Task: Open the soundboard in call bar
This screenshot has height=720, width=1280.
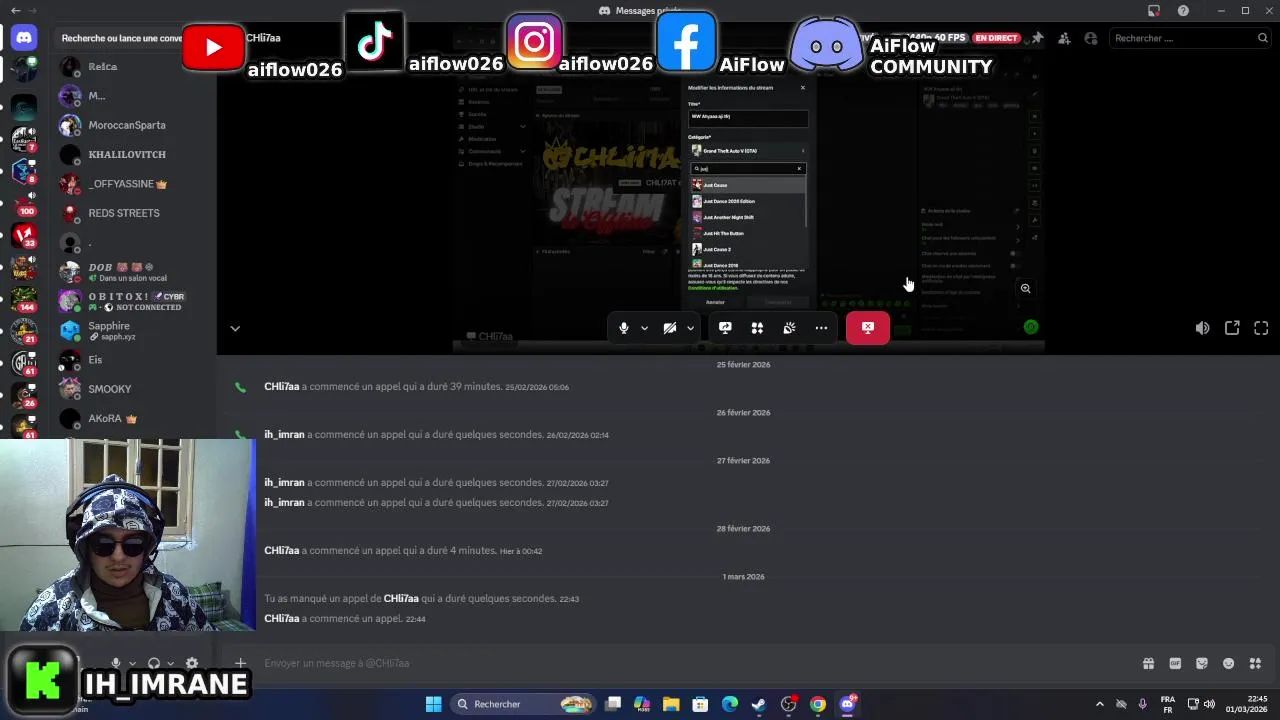Action: [x=789, y=328]
